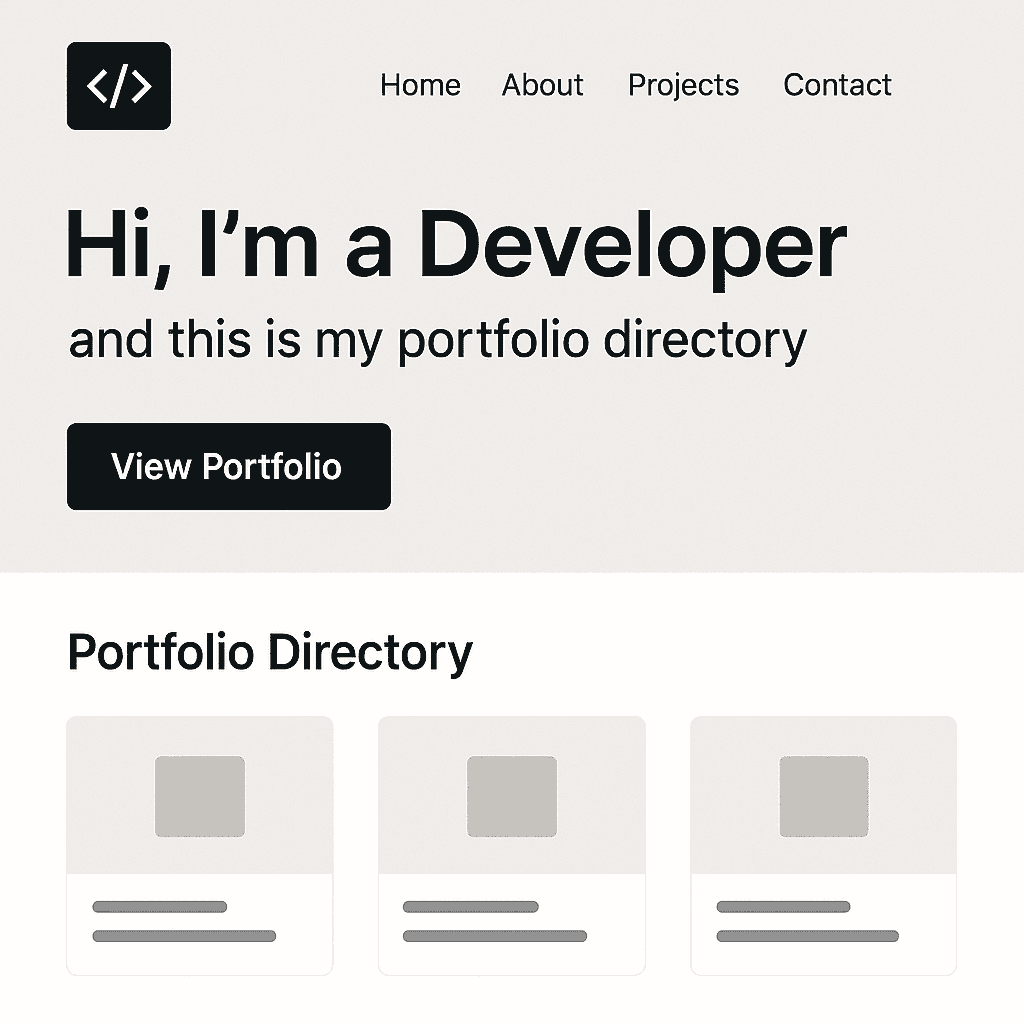Select the Projects menu entry
The width and height of the screenshot is (1024, 1024).
click(x=683, y=86)
